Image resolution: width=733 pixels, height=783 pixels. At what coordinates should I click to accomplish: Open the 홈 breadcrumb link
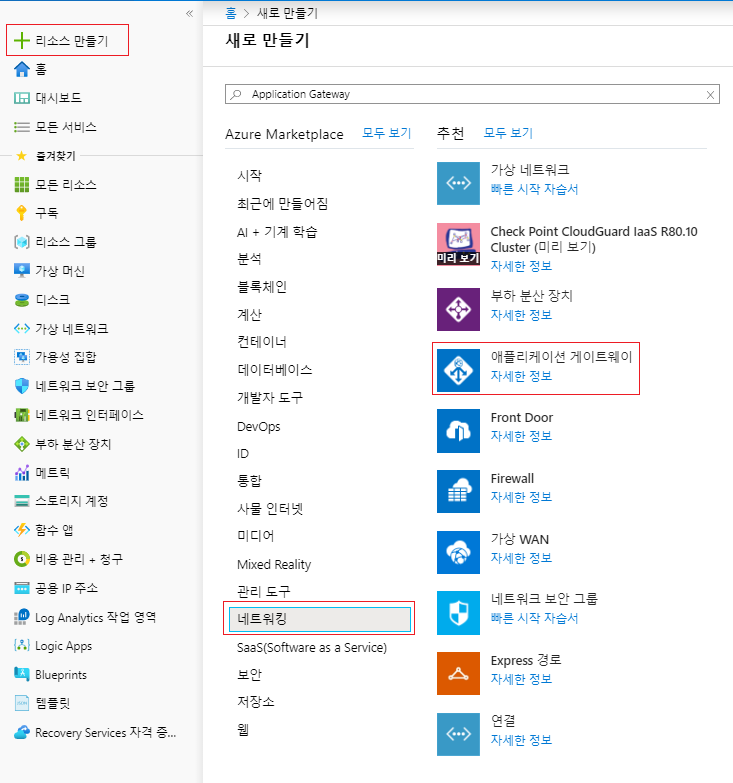pyautogui.click(x=231, y=13)
